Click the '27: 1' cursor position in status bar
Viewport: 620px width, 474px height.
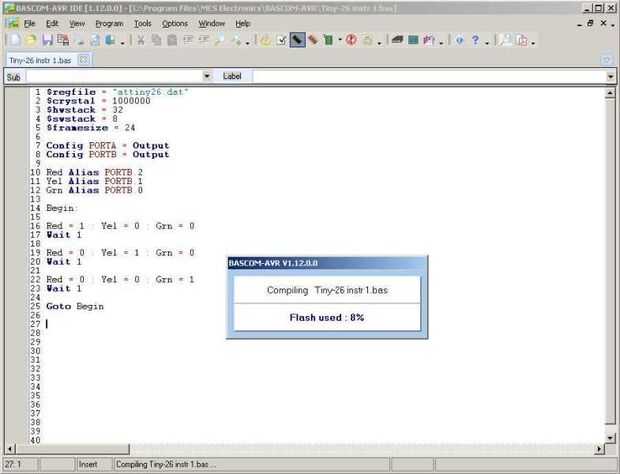point(13,464)
